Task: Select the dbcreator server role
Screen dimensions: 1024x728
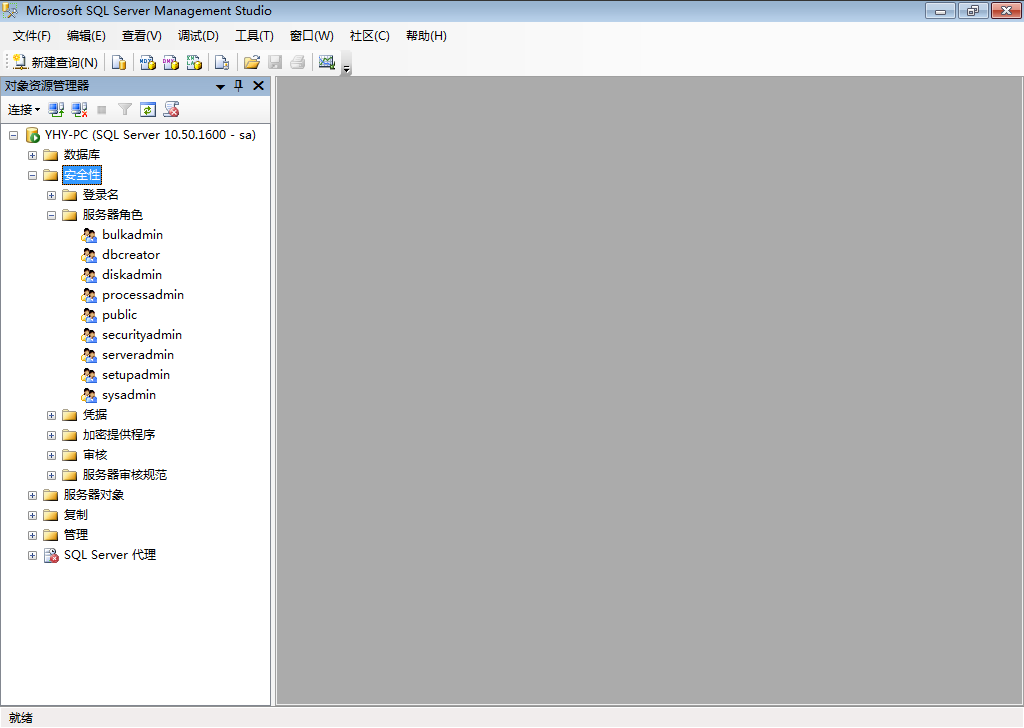Action: coord(131,255)
